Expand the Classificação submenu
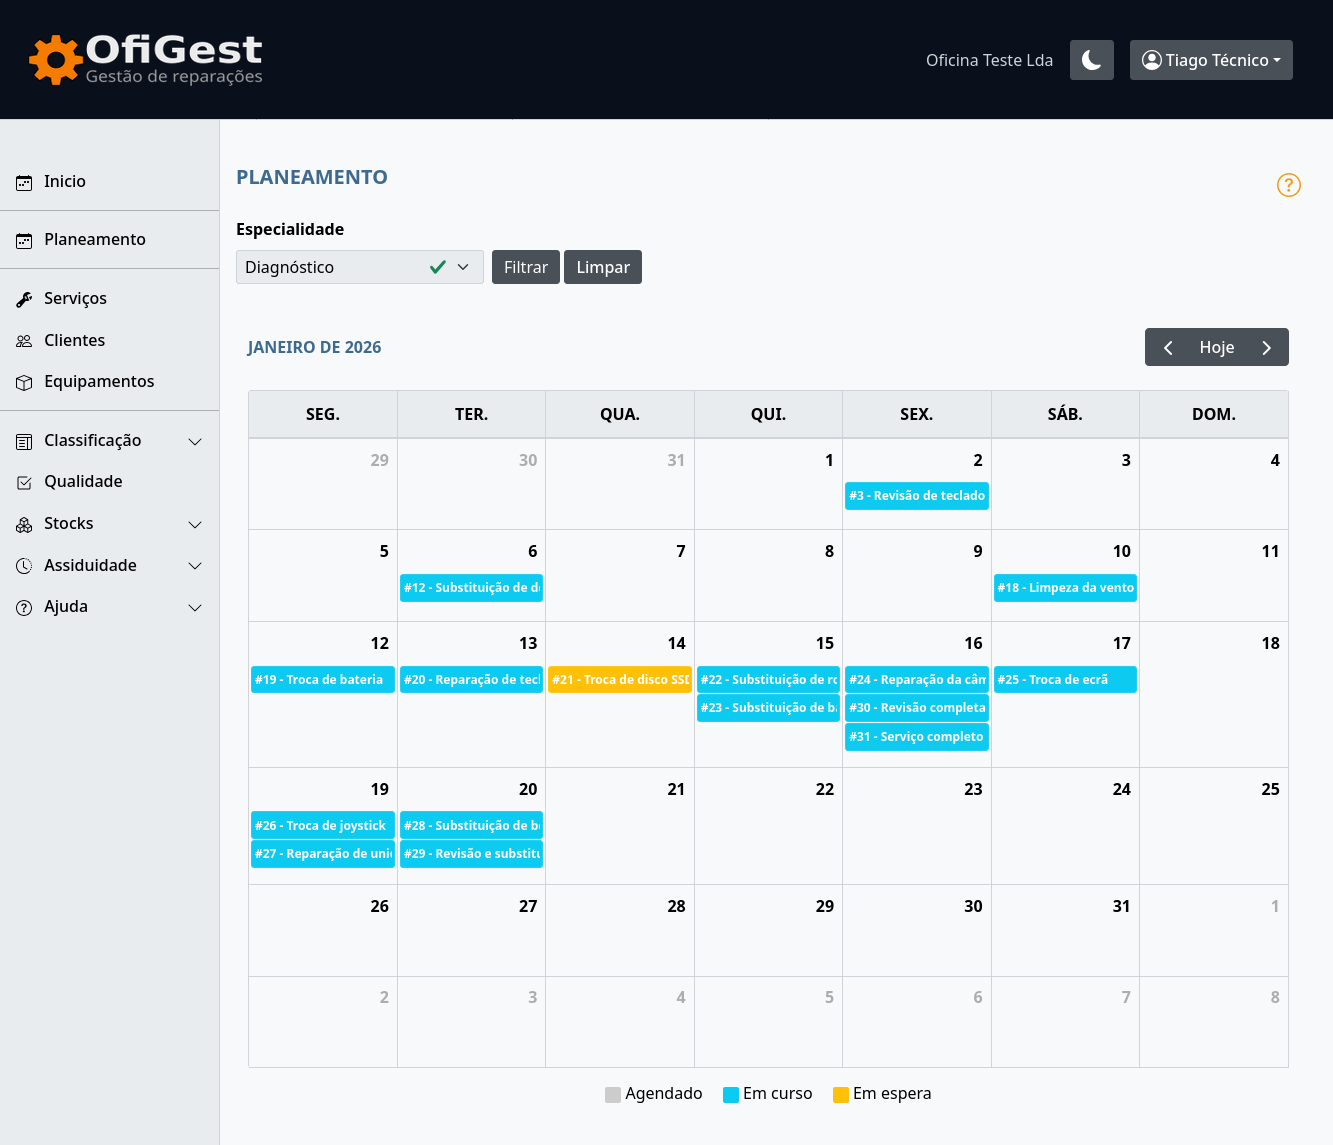1333x1145 pixels. (x=195, y=441)
